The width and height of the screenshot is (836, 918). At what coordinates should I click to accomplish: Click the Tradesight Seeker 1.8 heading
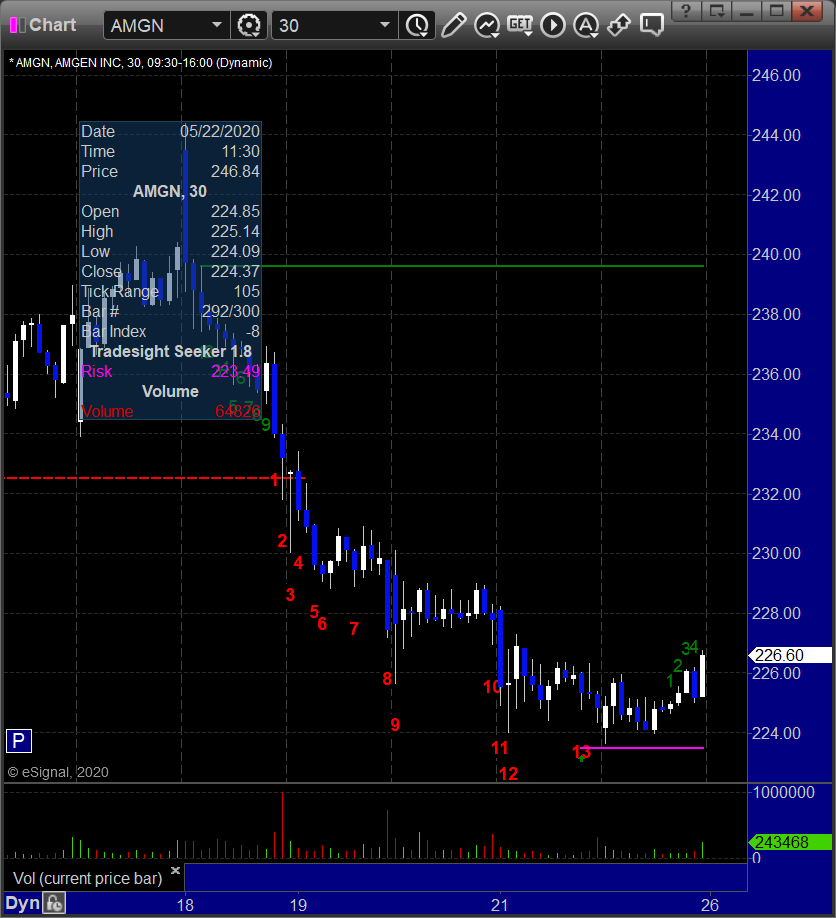click(170, 351)
